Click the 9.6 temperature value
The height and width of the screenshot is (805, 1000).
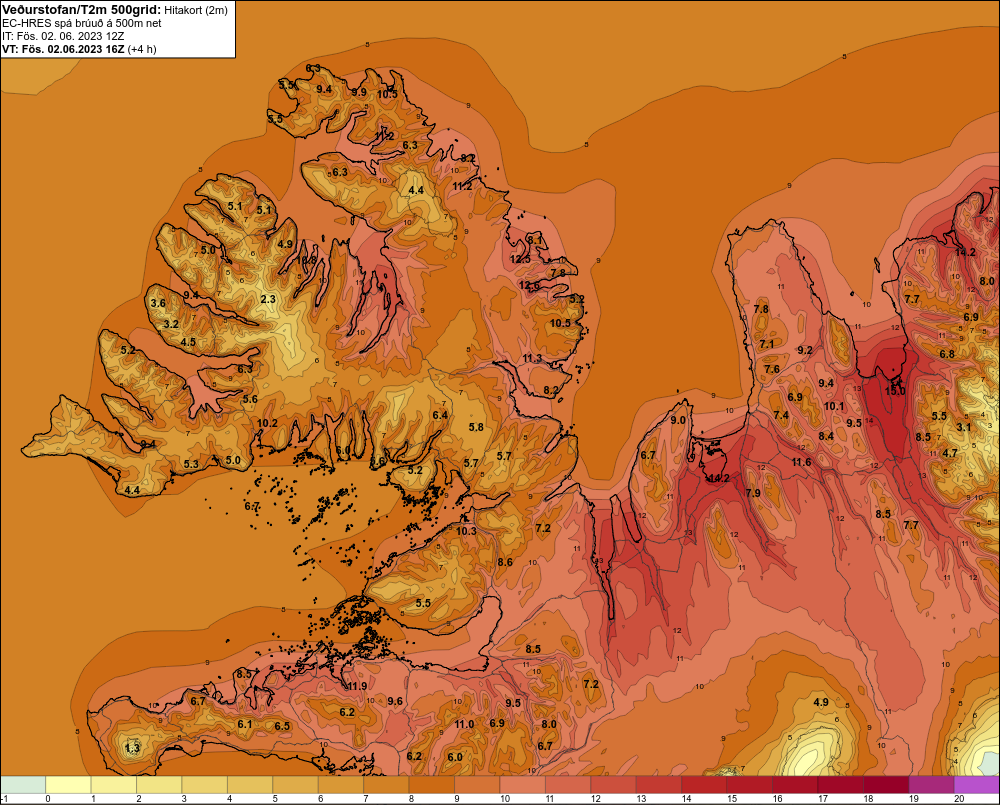[395, 701]
